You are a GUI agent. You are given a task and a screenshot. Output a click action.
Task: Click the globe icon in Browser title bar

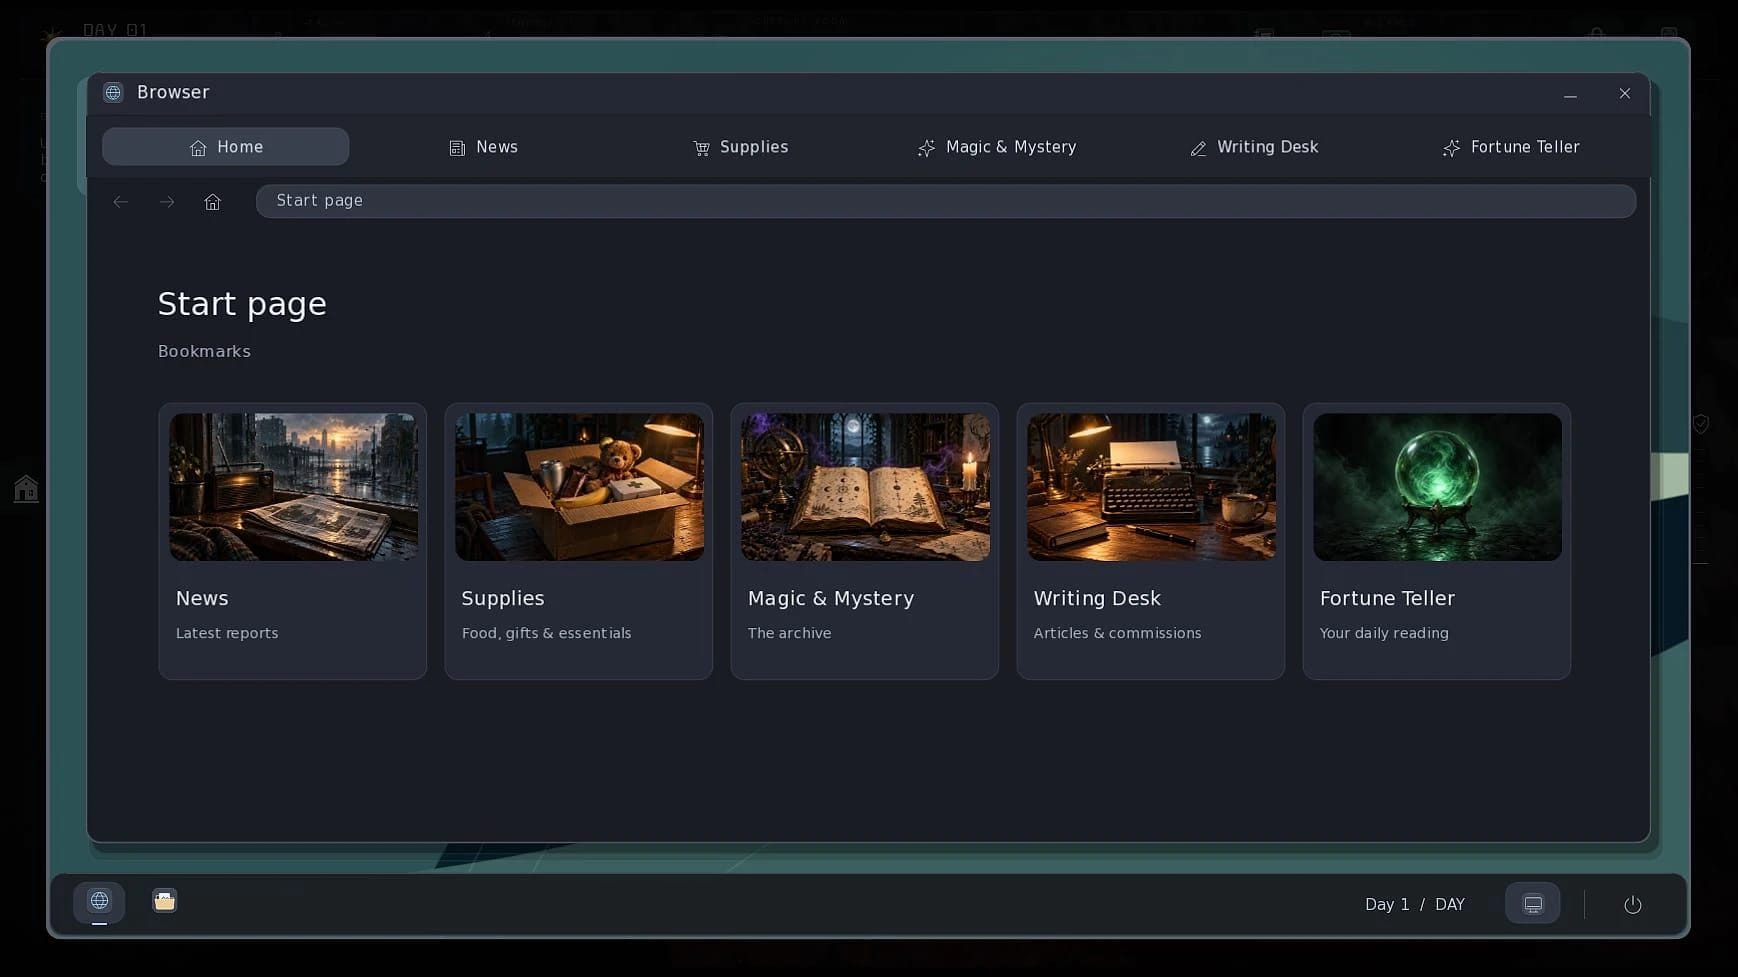113,92
